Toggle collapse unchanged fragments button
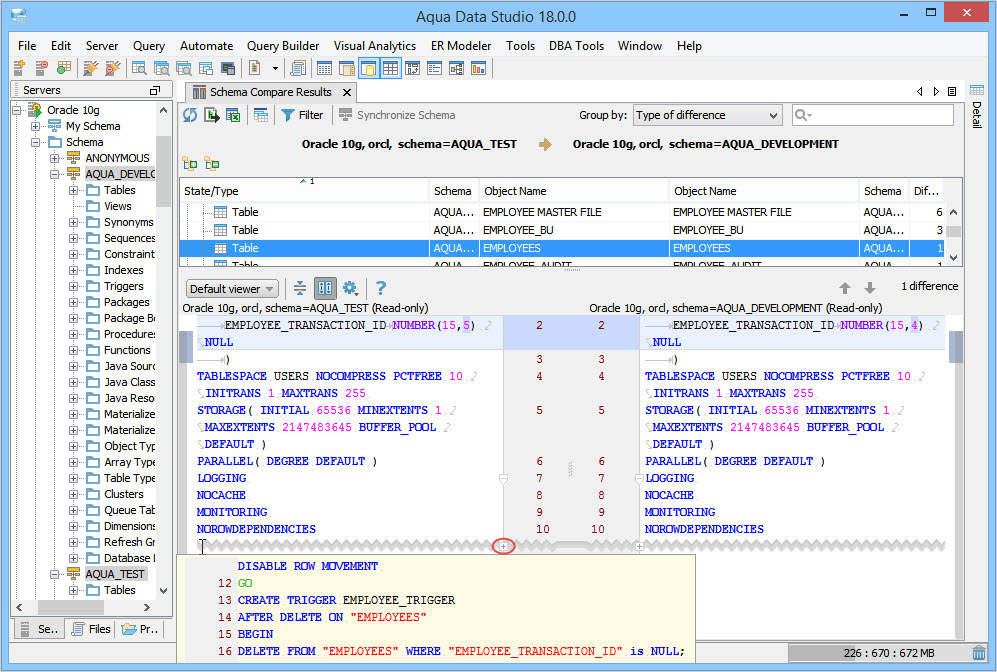The height and width of the screenshot is (672, 997). pyautogui.click(x=300, y=288)
